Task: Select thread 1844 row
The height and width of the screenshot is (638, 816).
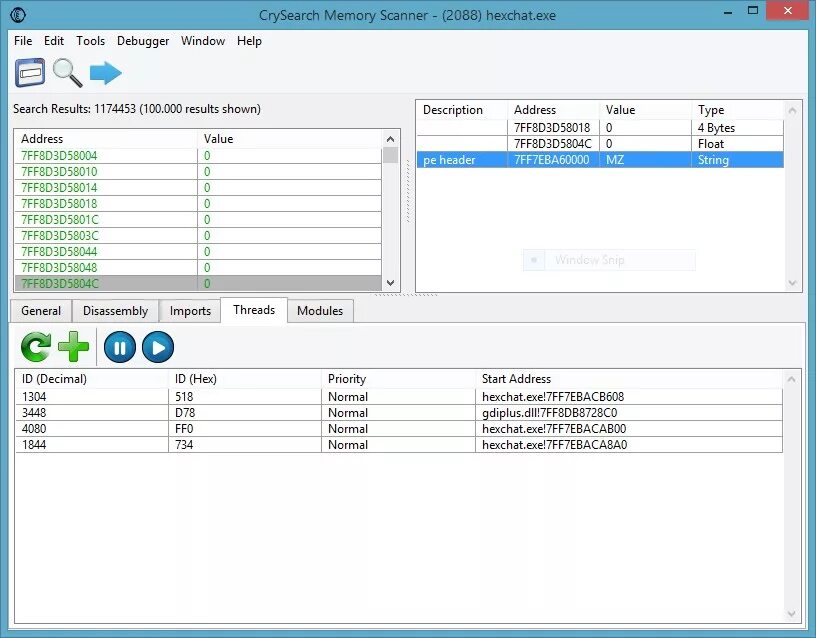Action: 399,445
